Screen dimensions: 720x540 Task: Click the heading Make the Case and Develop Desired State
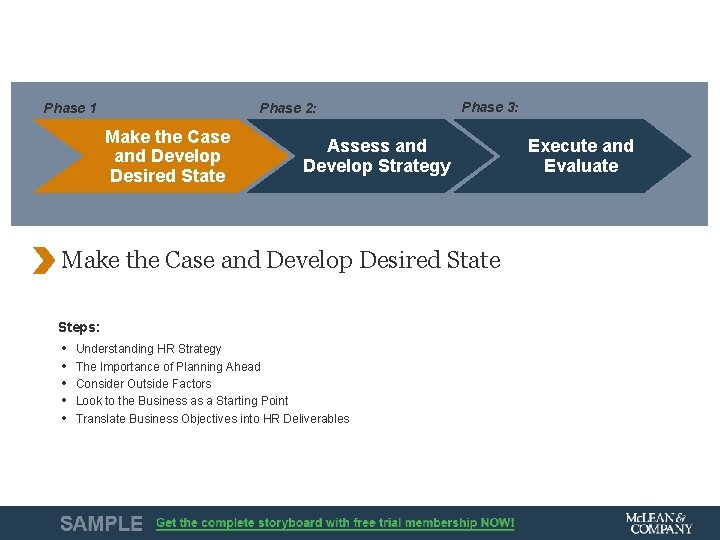(x=281, y=260)
